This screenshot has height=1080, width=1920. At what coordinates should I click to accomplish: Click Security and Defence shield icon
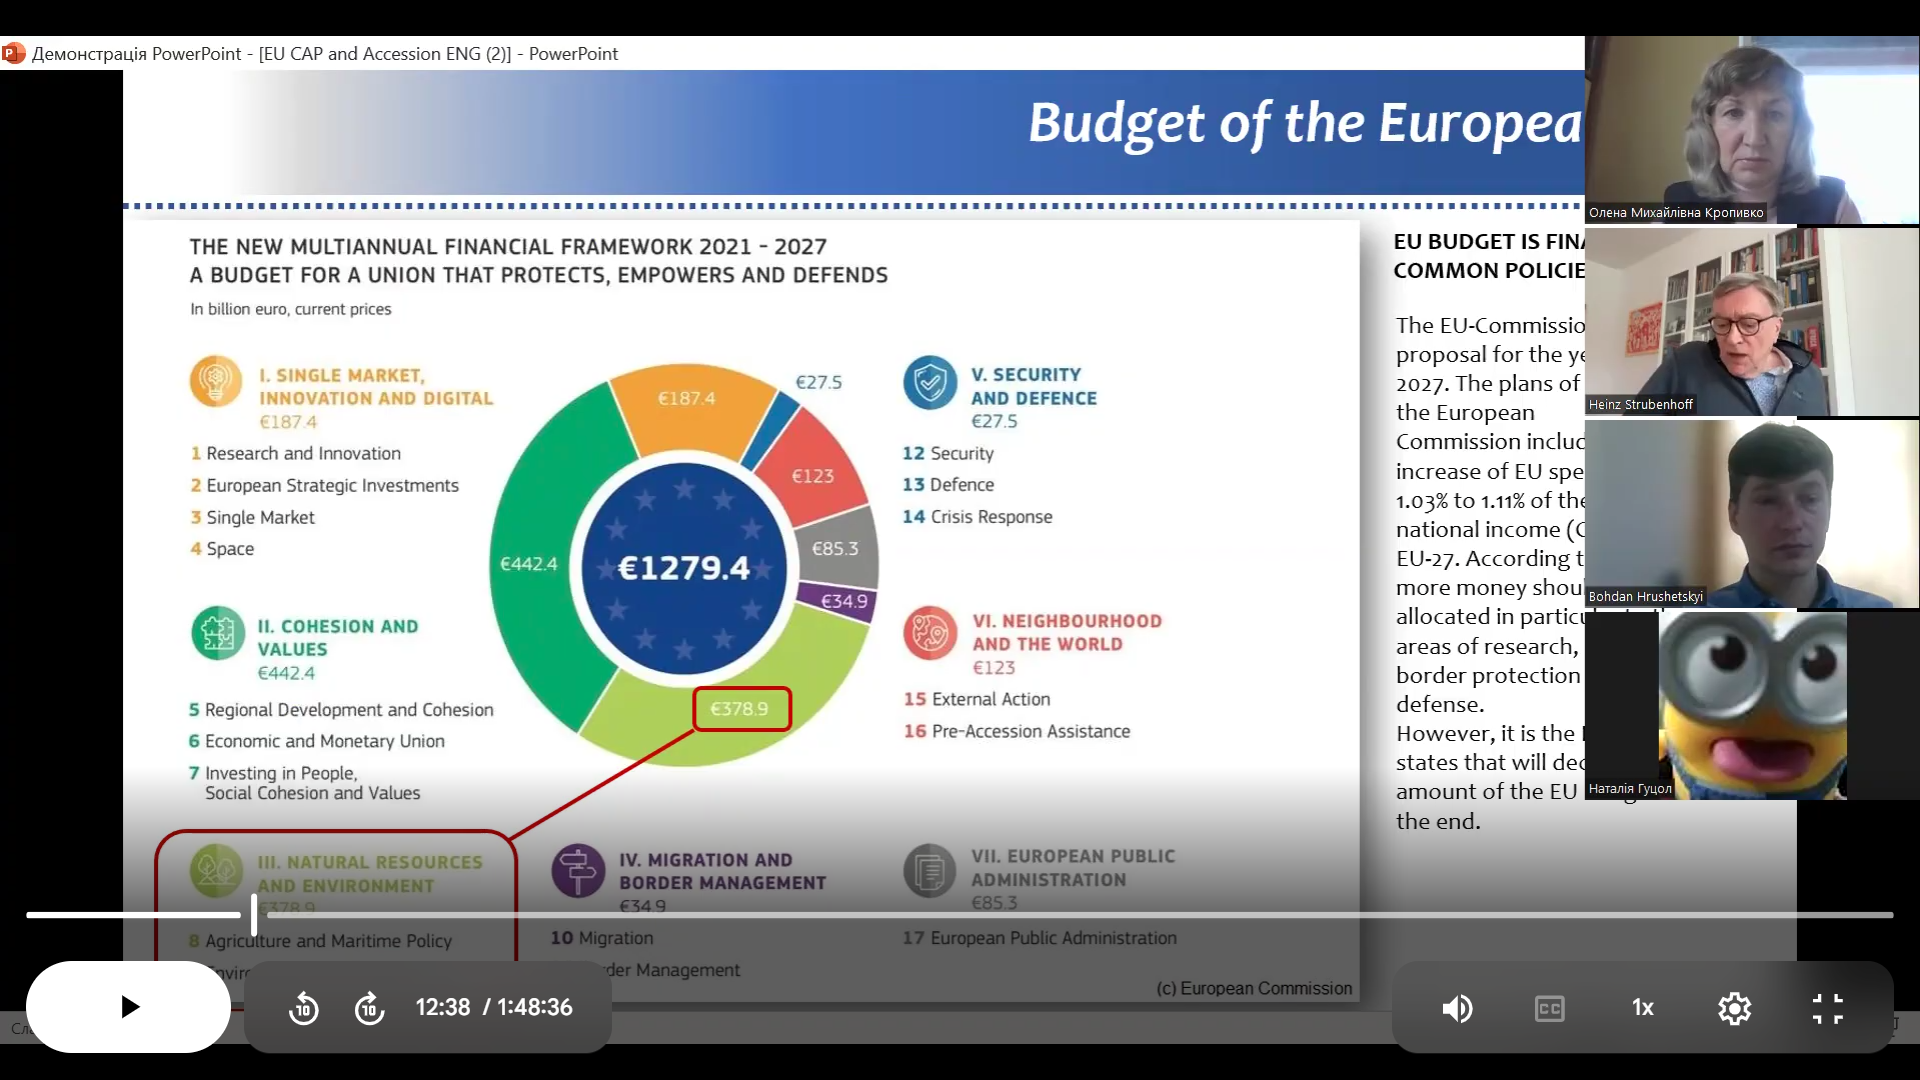tap(930, 382)
